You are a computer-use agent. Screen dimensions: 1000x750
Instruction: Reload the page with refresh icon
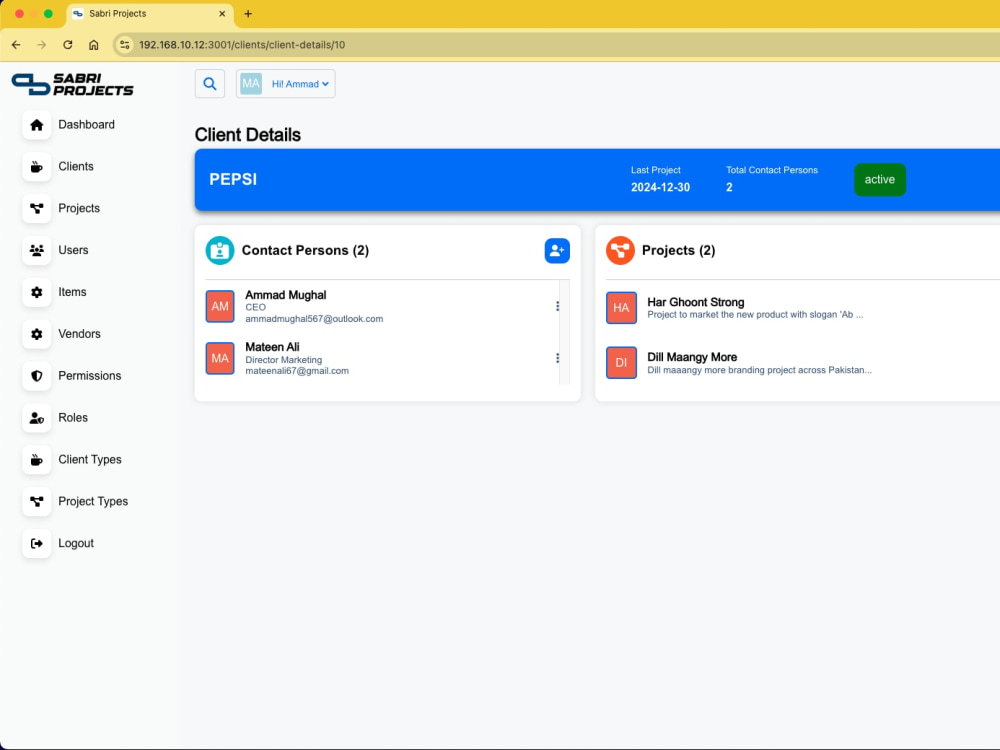[x=68, y=45]
